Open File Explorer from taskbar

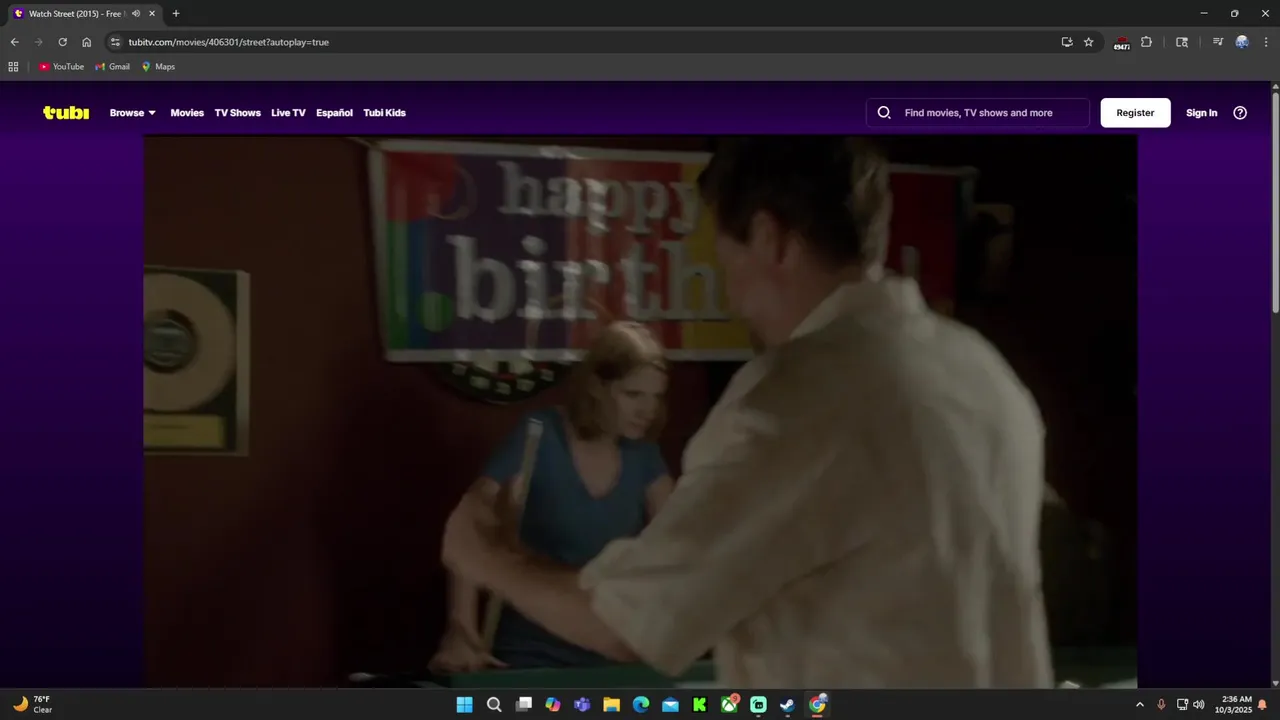pos(611,705)
